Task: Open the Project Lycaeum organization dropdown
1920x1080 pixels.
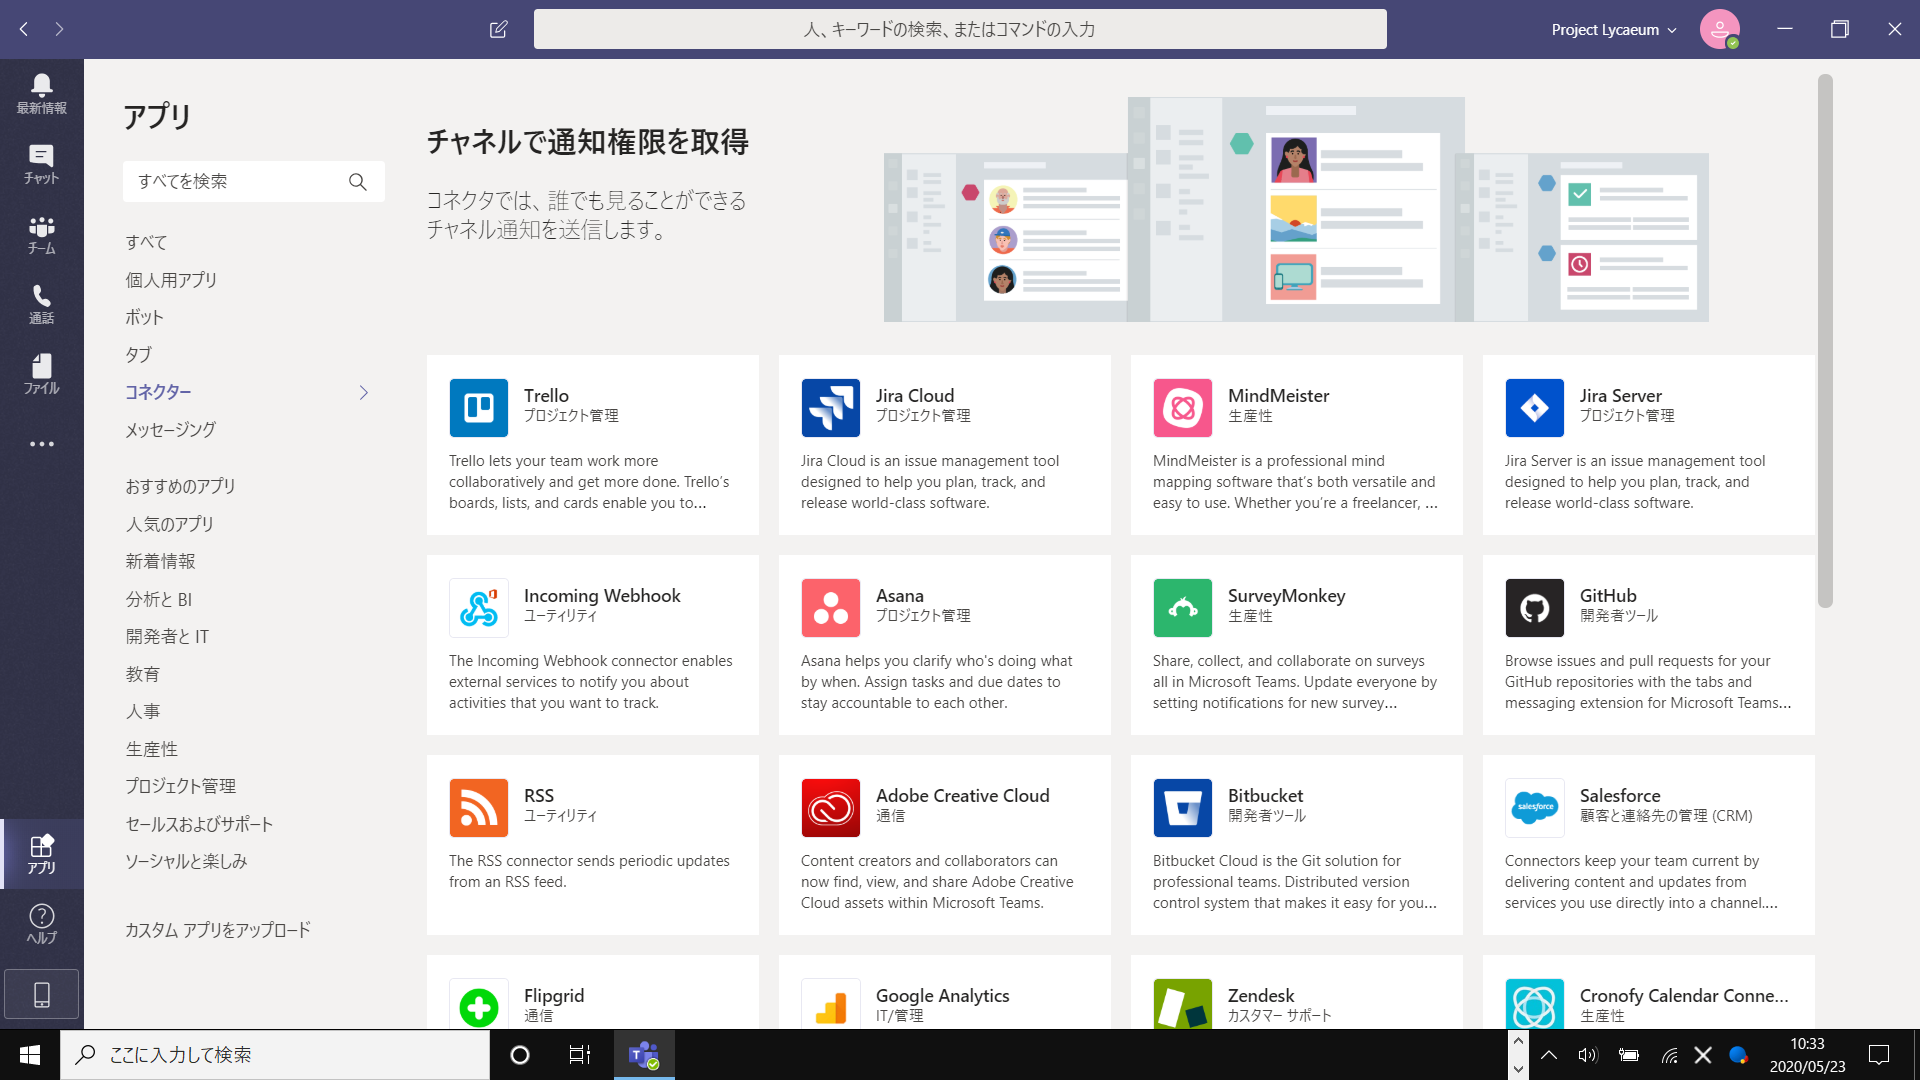Action: tap(1613, 29)
